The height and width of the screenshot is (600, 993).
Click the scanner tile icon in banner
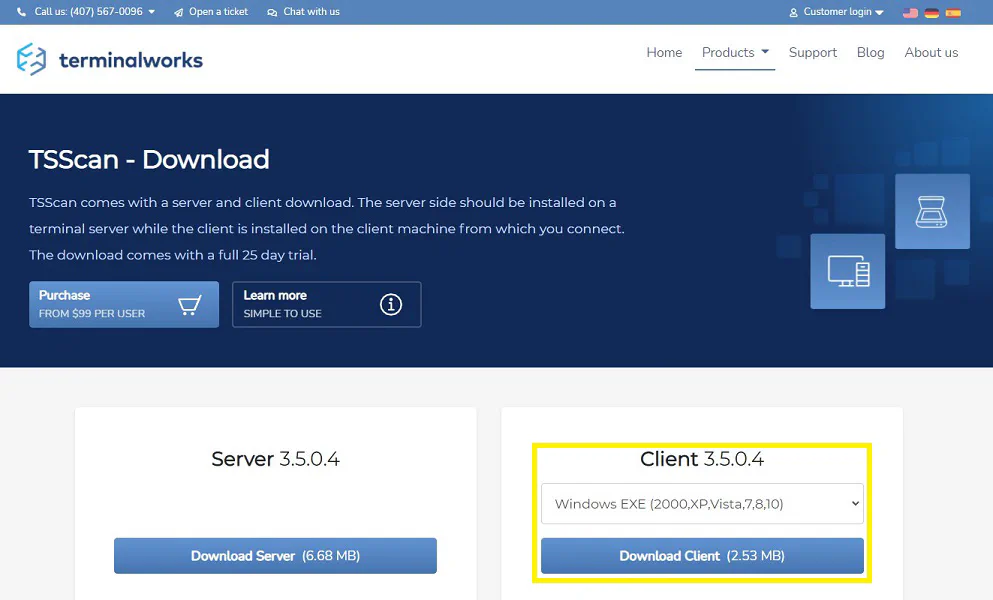pyautogui.click(x=932, y=211)
